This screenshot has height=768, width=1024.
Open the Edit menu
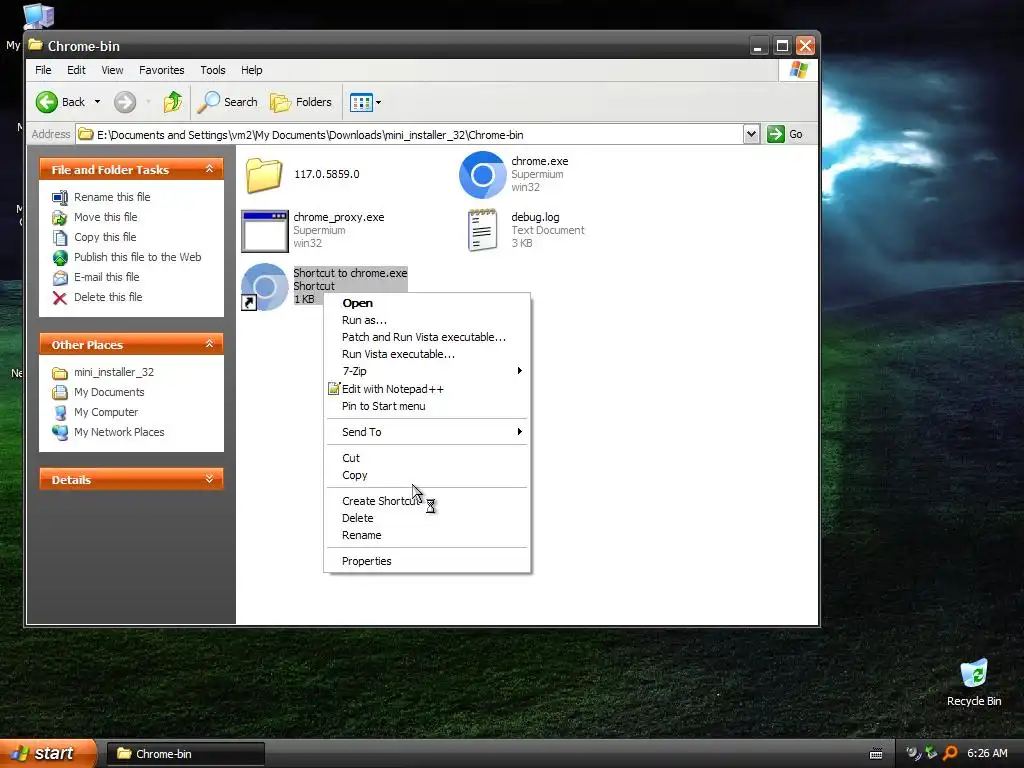point(76,70)
